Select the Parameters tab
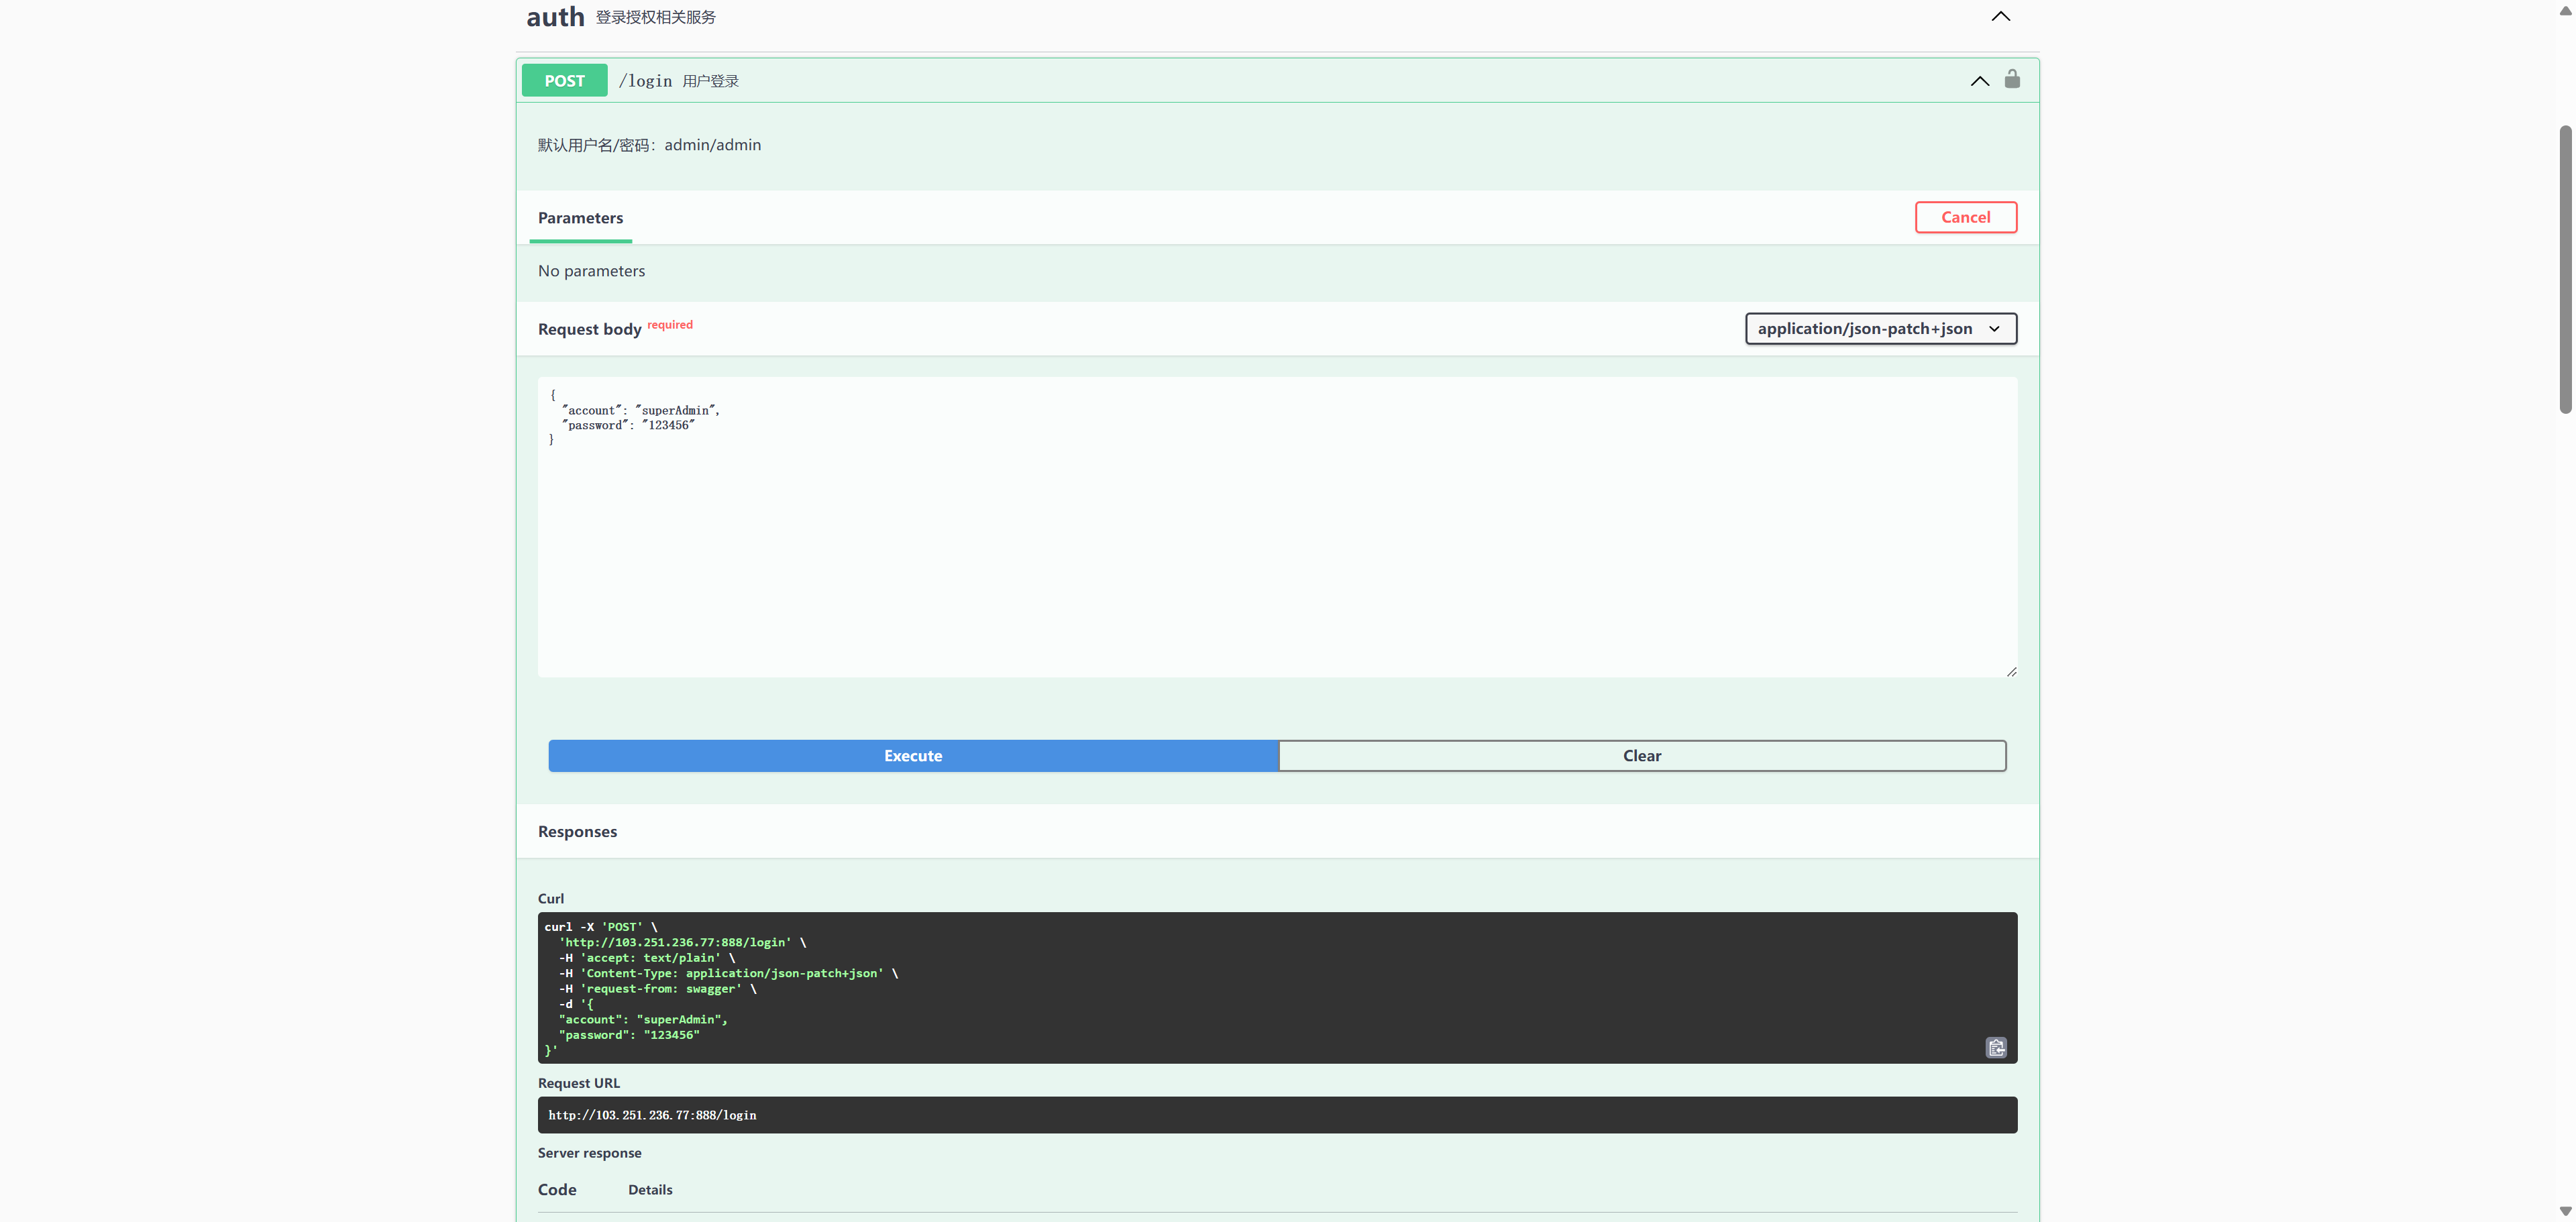Viewport: 2576px width, 1222px height. (580, 218)
